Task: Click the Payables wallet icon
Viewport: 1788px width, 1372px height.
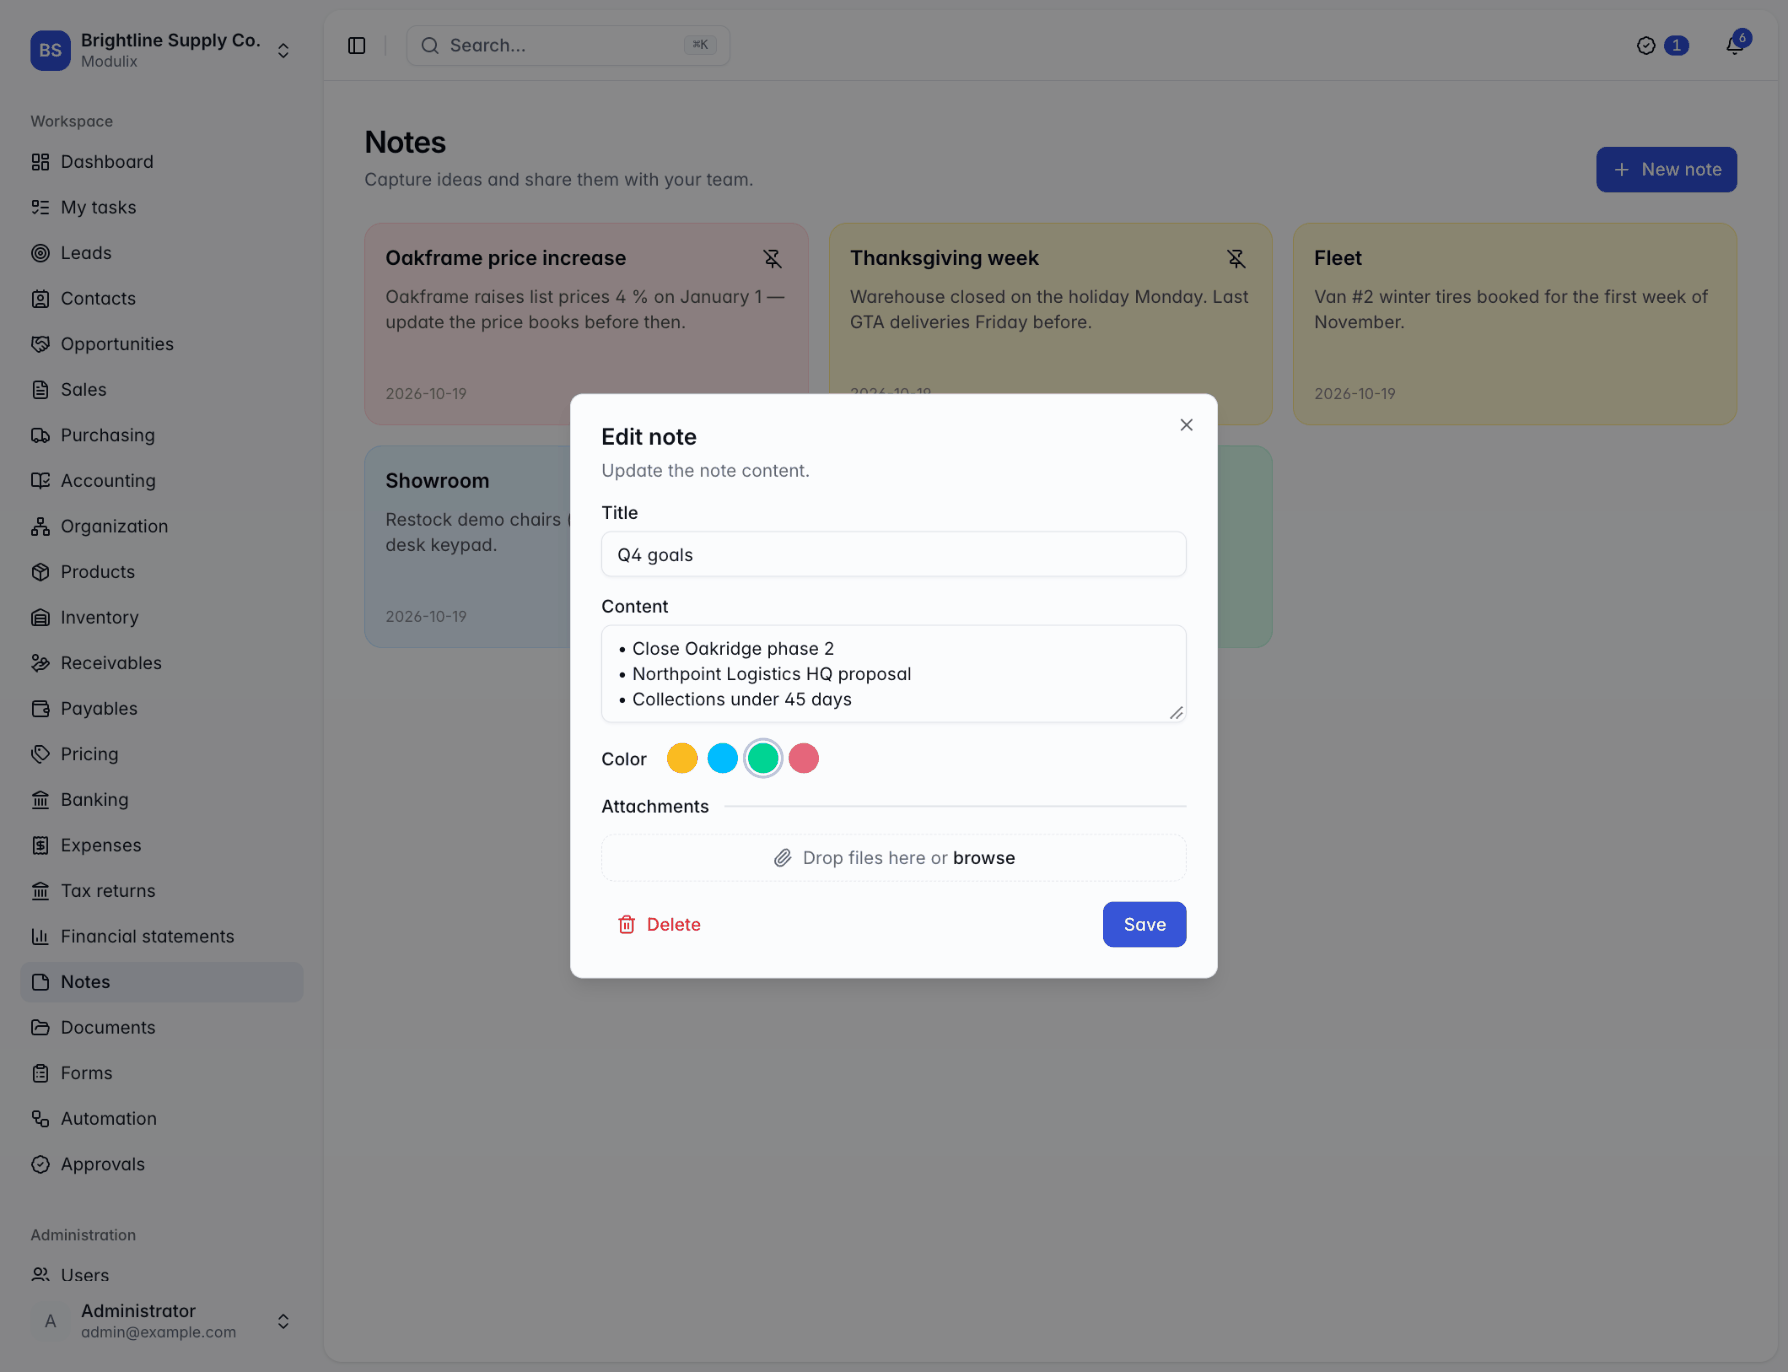Action: pos(40,708)
